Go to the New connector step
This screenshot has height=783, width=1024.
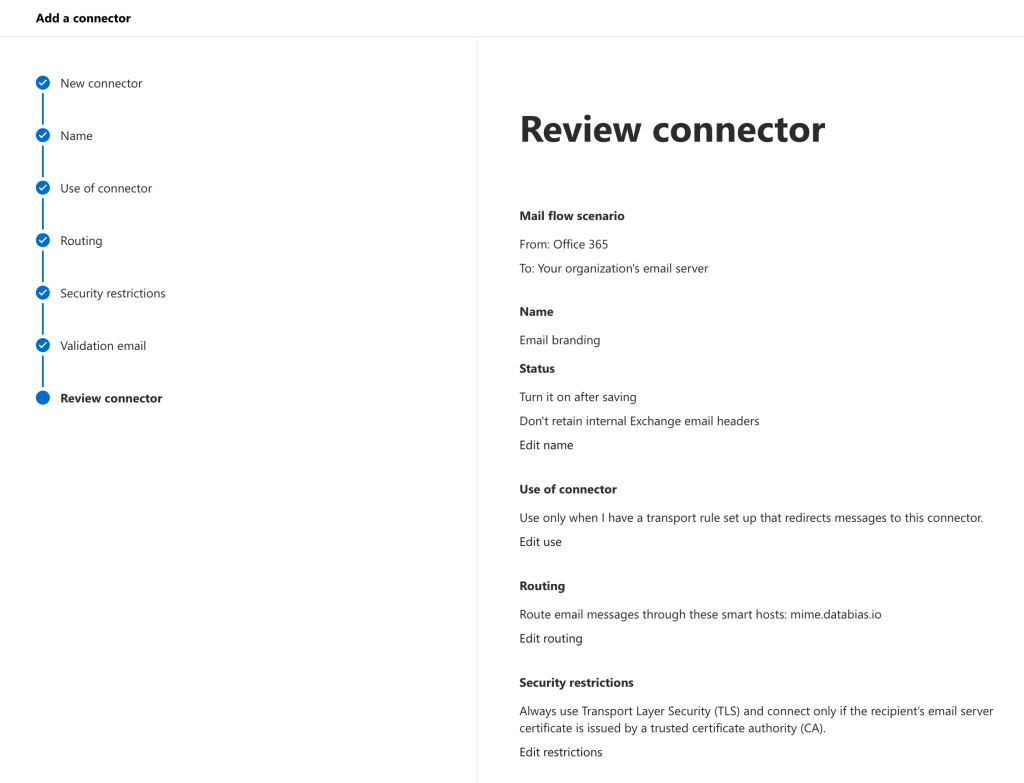[101, 84]
